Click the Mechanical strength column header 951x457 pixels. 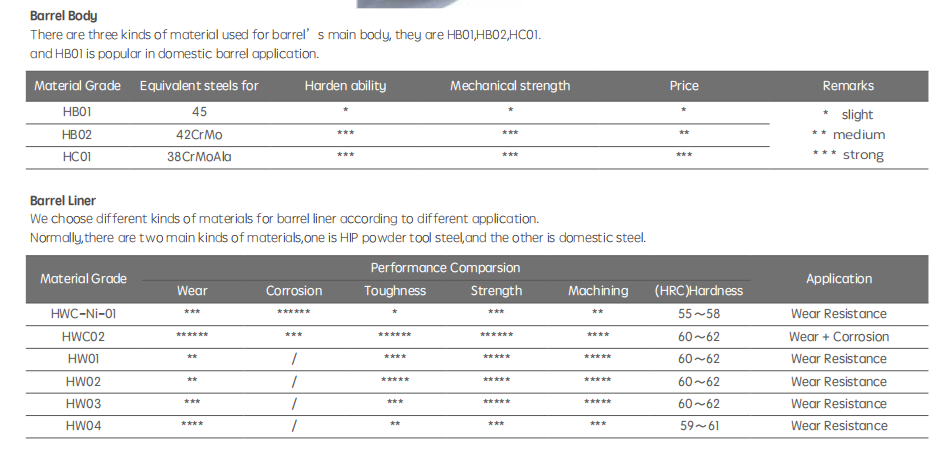[x=510, y=86]
